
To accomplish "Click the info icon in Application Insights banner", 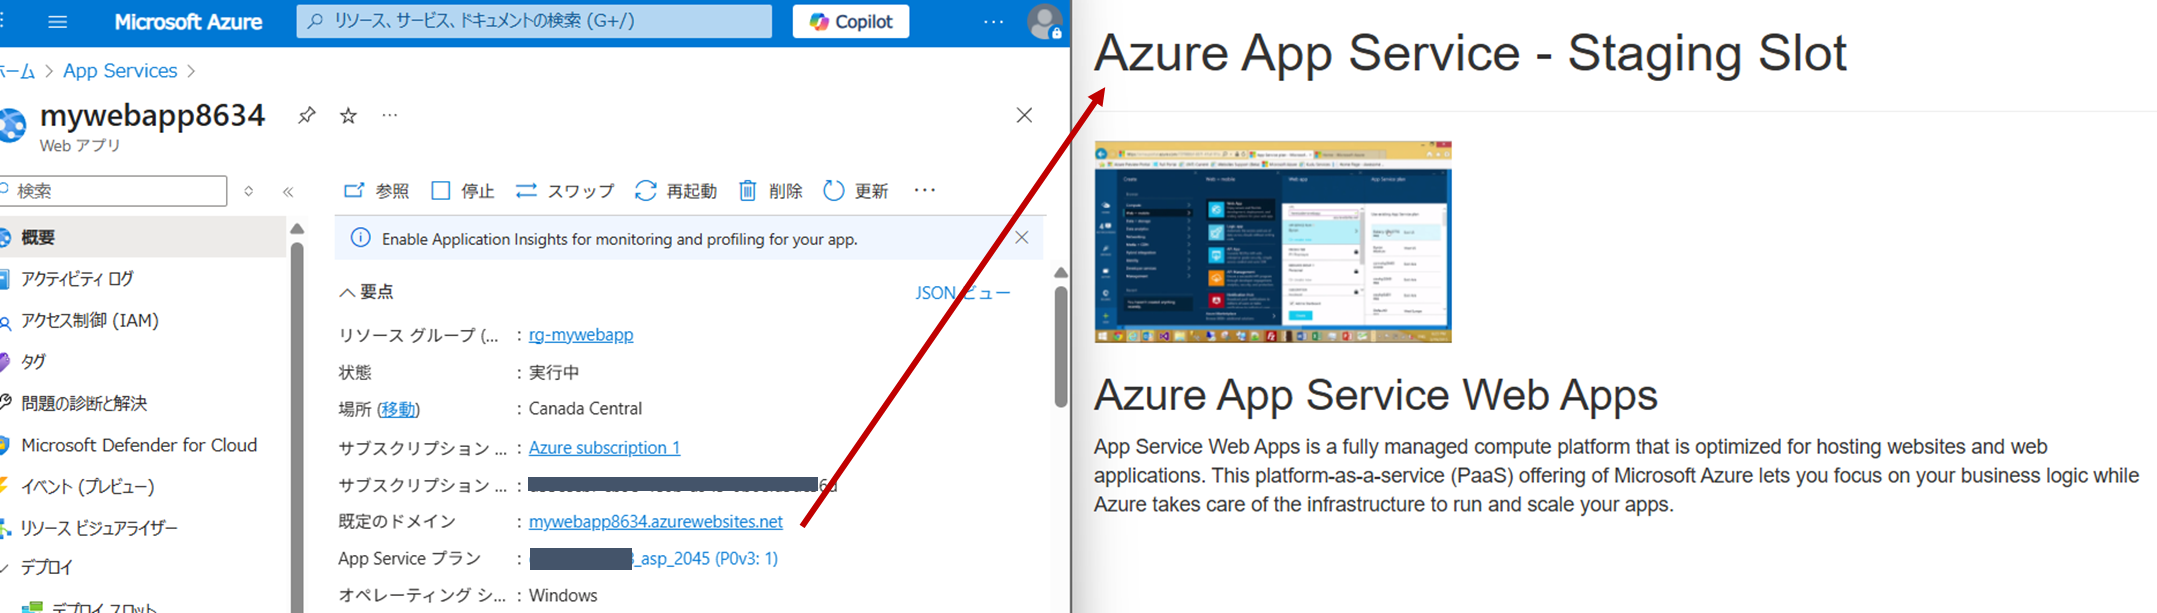I will pos(360,238).
